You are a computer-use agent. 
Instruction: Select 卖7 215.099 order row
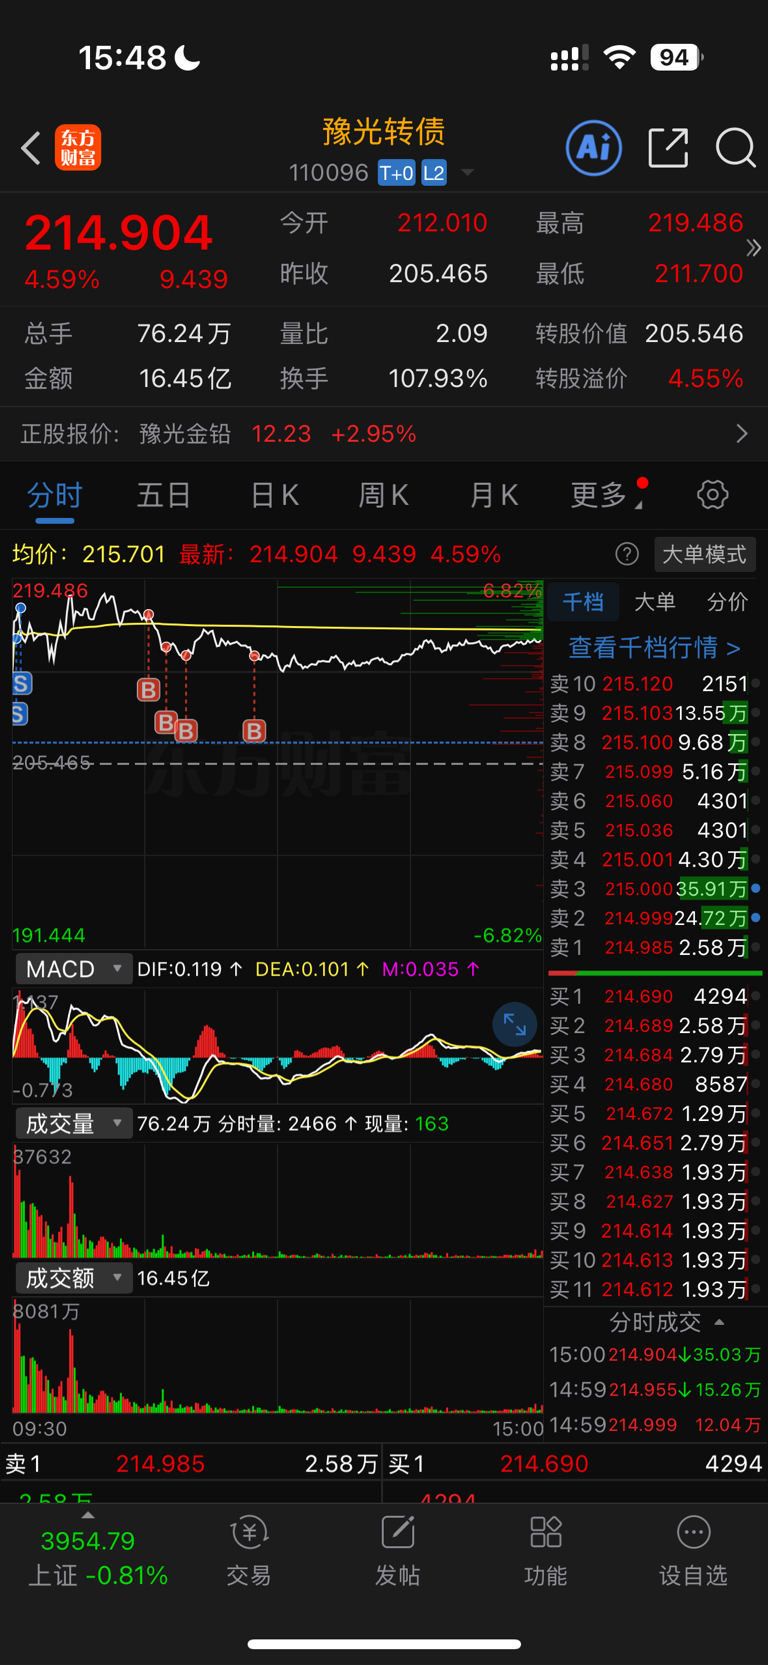tap(655, 772)
